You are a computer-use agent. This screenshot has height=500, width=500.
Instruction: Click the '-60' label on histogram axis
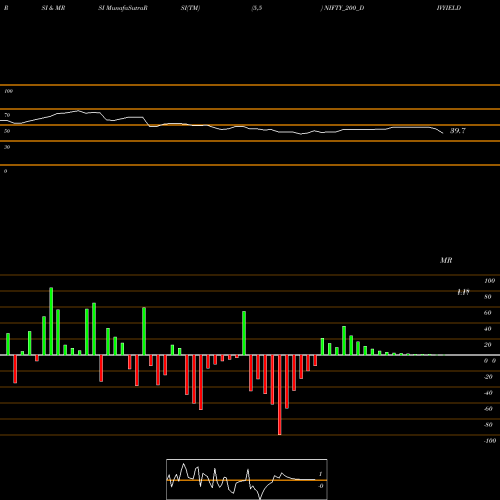click(488, 409)
